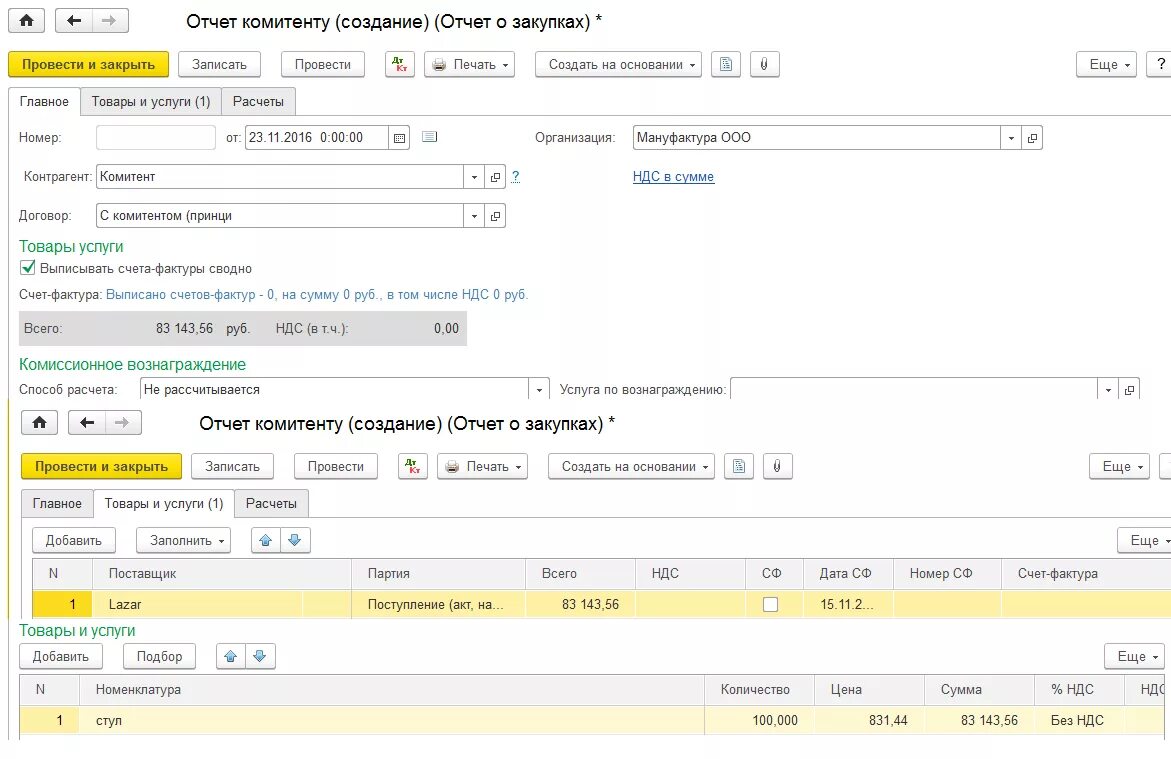Toggle Выписывать счета-фактуры сводно checkbox
Screen dimensions: 1171x759
pyautogui.click(x=28, y=267)
